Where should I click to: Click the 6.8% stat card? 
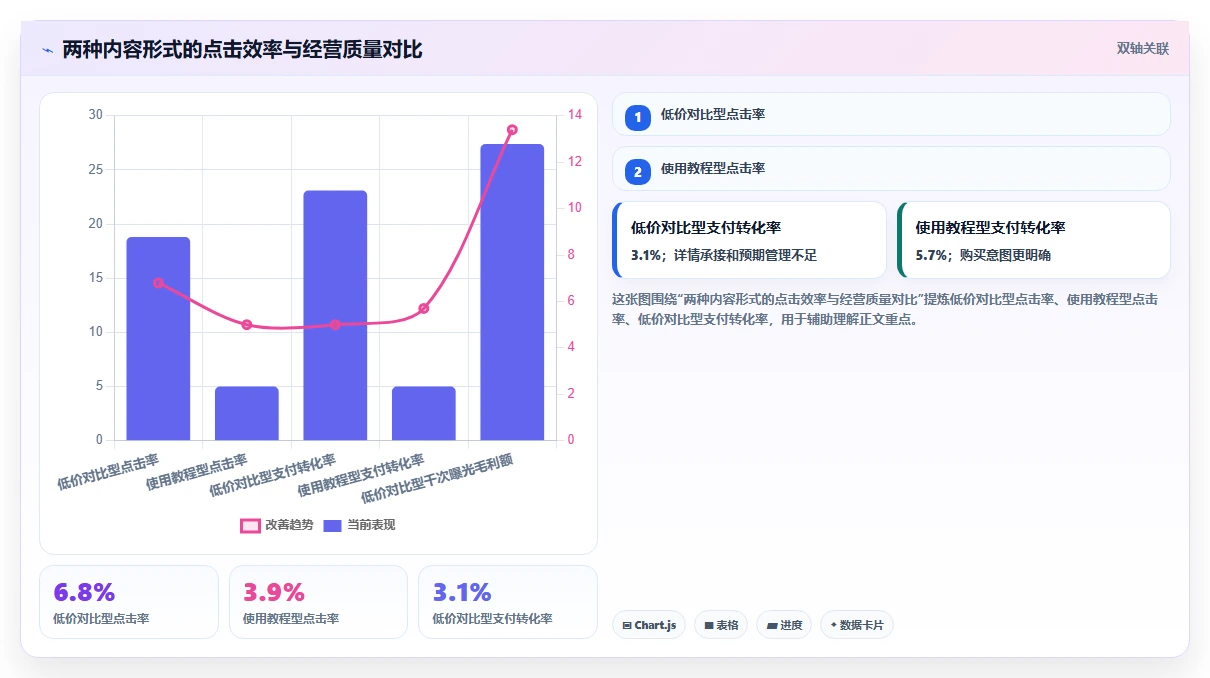(129, 602)
